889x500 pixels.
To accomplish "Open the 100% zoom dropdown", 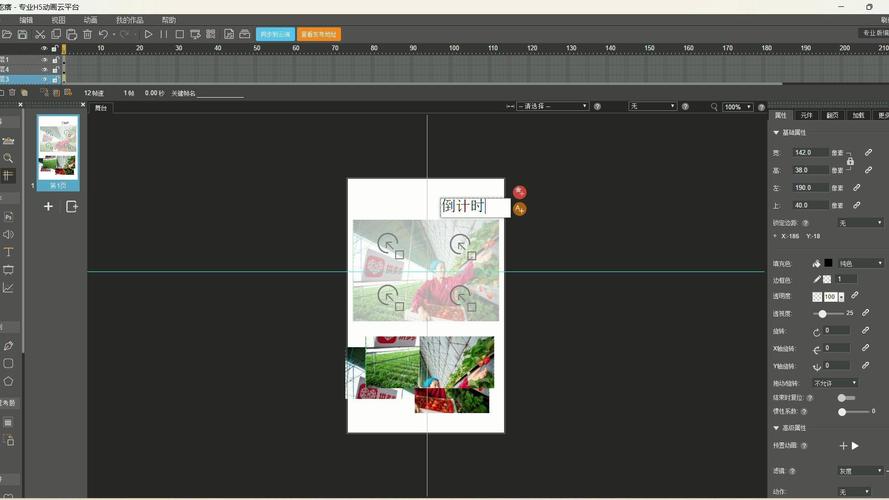I will coord(737,106).
